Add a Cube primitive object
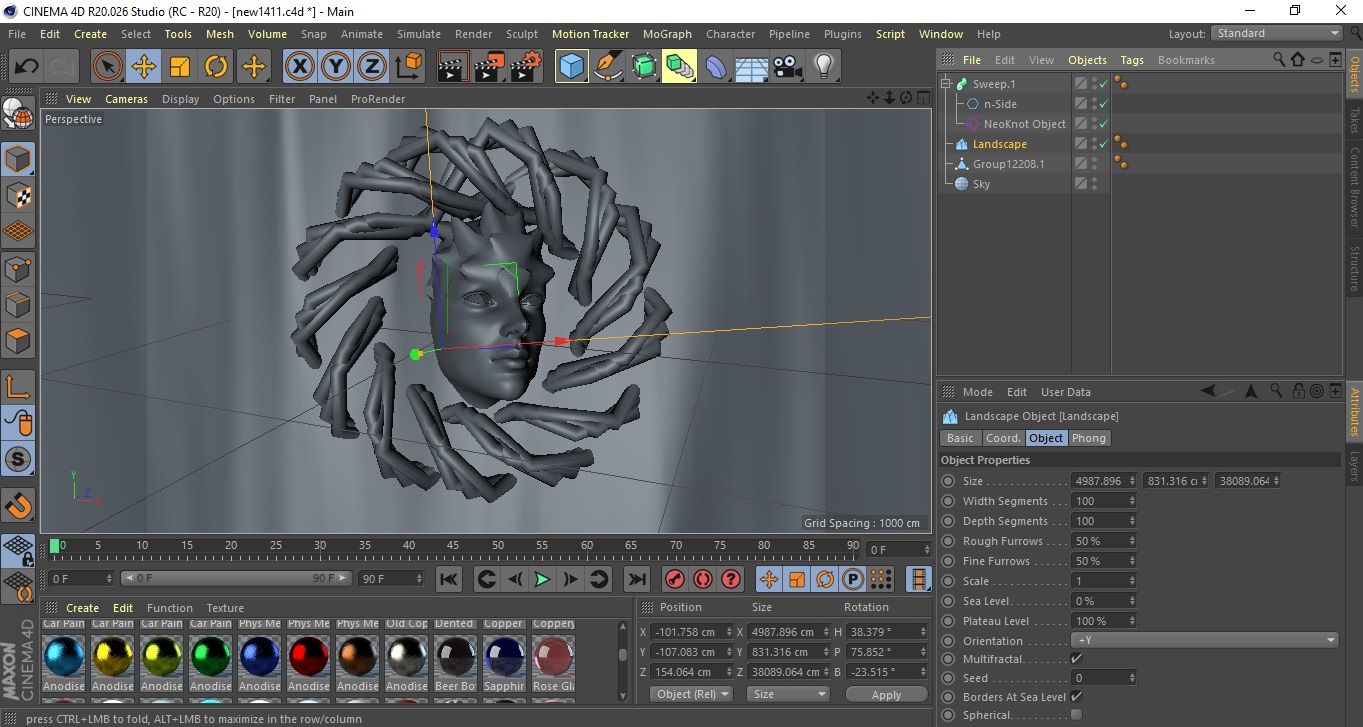Image resolution: width=1363 pixels, height=727 pixels. tap(571, 67)
